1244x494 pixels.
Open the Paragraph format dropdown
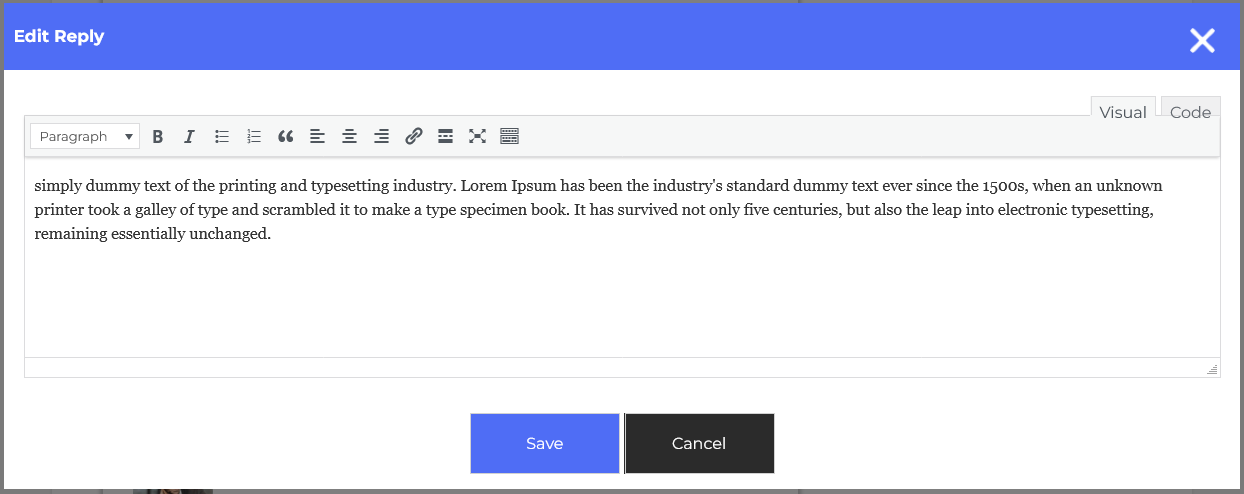pyautogui.click(x=85, y=137)
